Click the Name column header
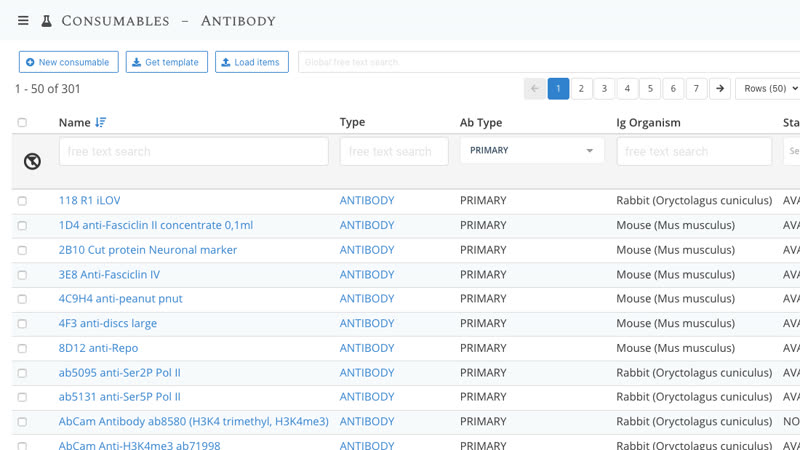Viewport: 800px width, 450px height. tap(74, 122)
